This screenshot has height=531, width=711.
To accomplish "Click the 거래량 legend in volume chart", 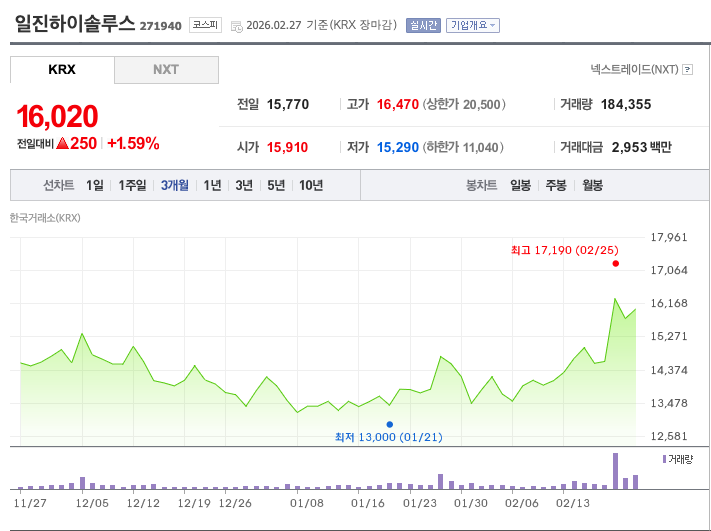I will 677,459.
